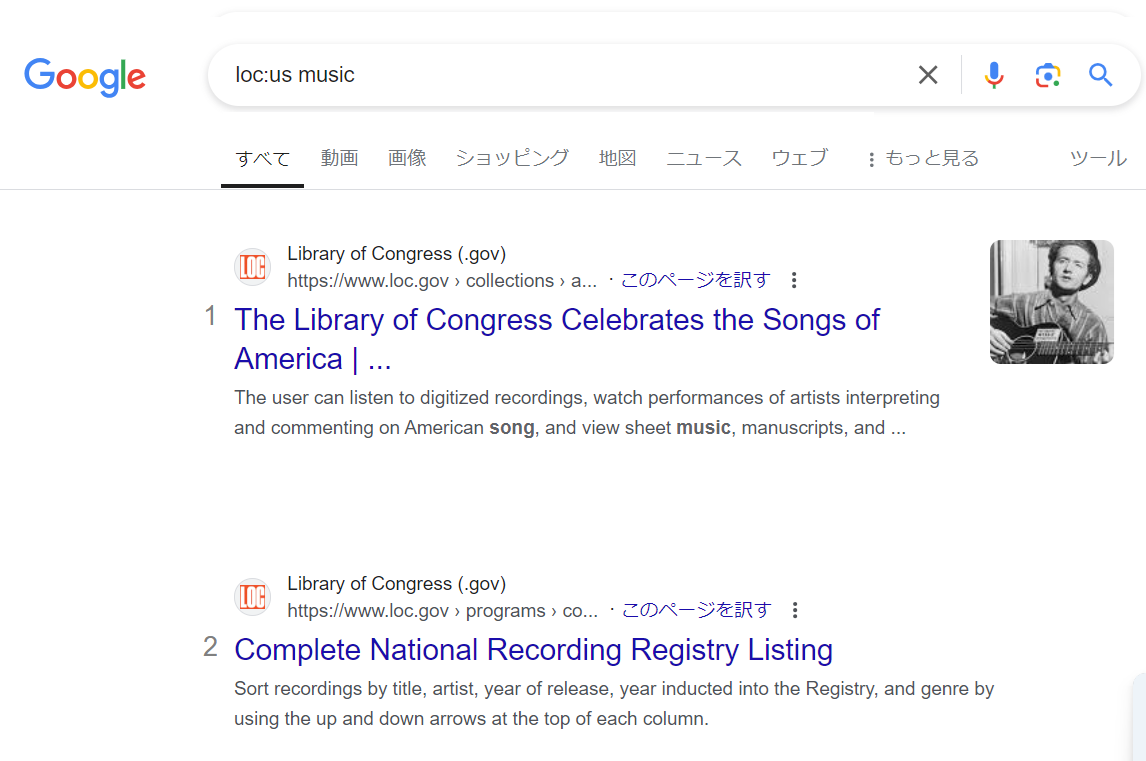Open the ショッピング tab
The image size is (1146, 761).
(512, 158)
